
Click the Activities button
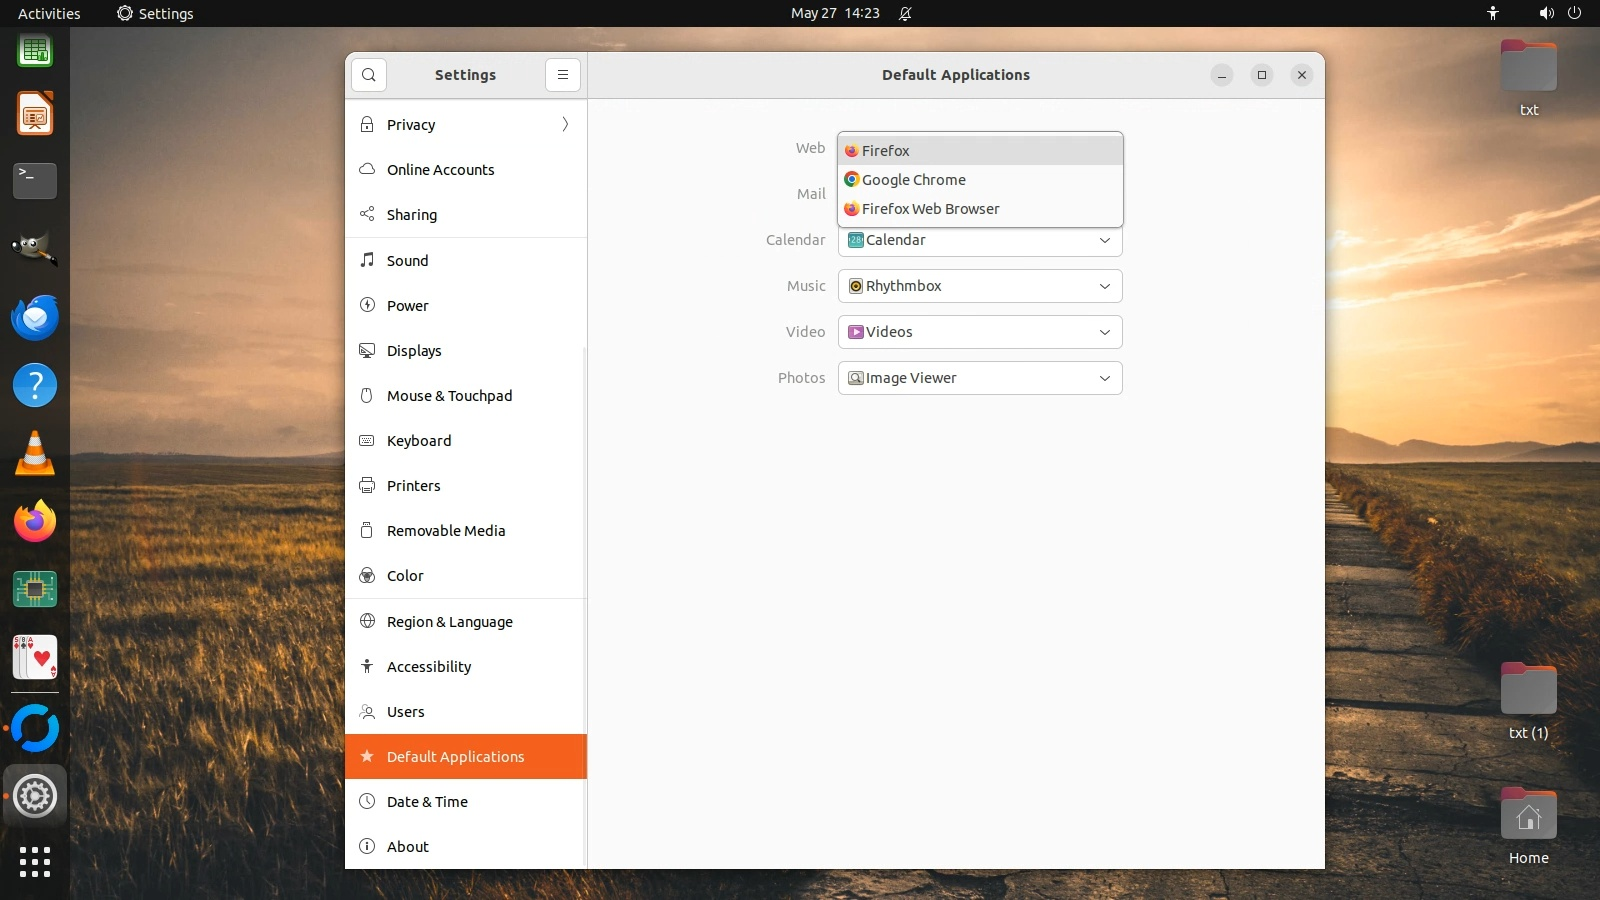tap(49, 13)
